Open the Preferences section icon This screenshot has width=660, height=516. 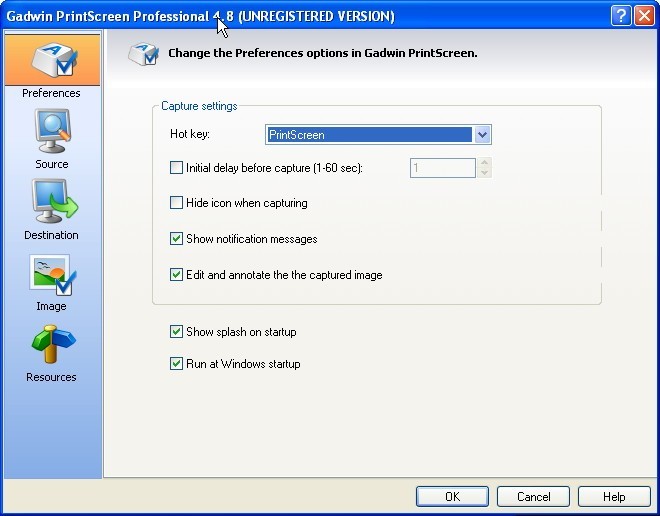(53, 60)
